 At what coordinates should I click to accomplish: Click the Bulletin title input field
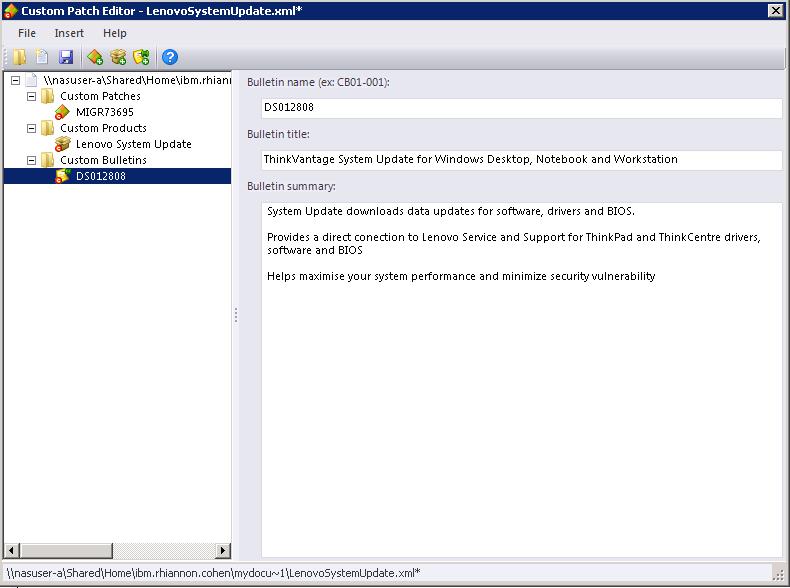tap(521, 160)
